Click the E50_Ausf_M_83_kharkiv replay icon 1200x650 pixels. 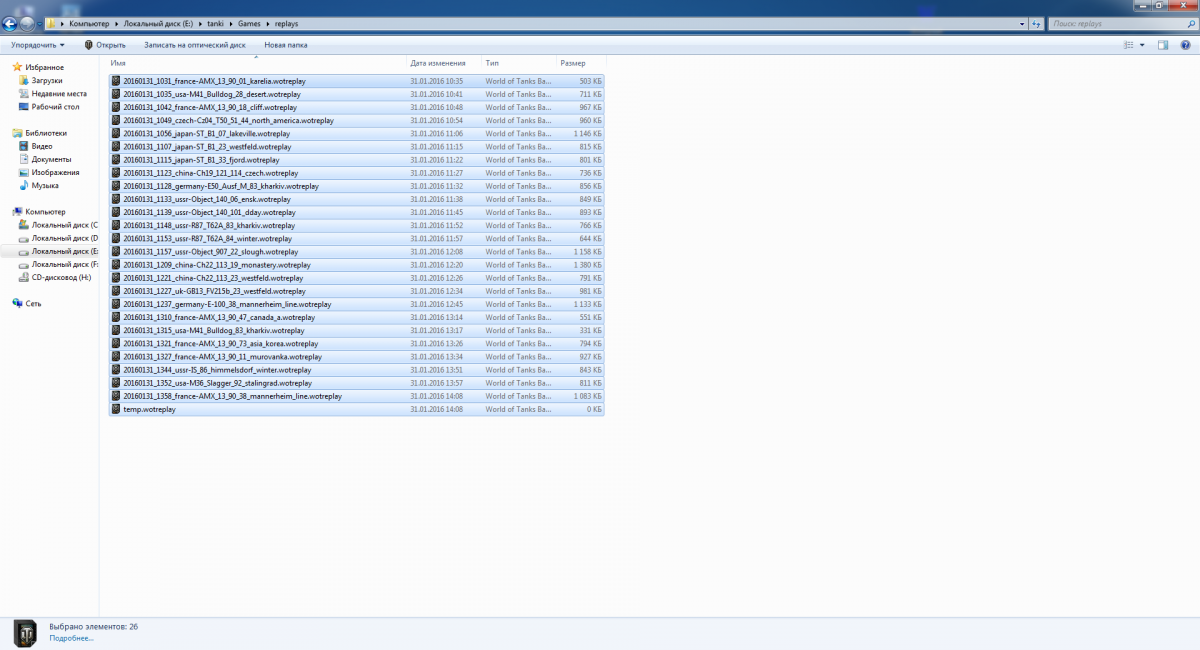(116, 186)
